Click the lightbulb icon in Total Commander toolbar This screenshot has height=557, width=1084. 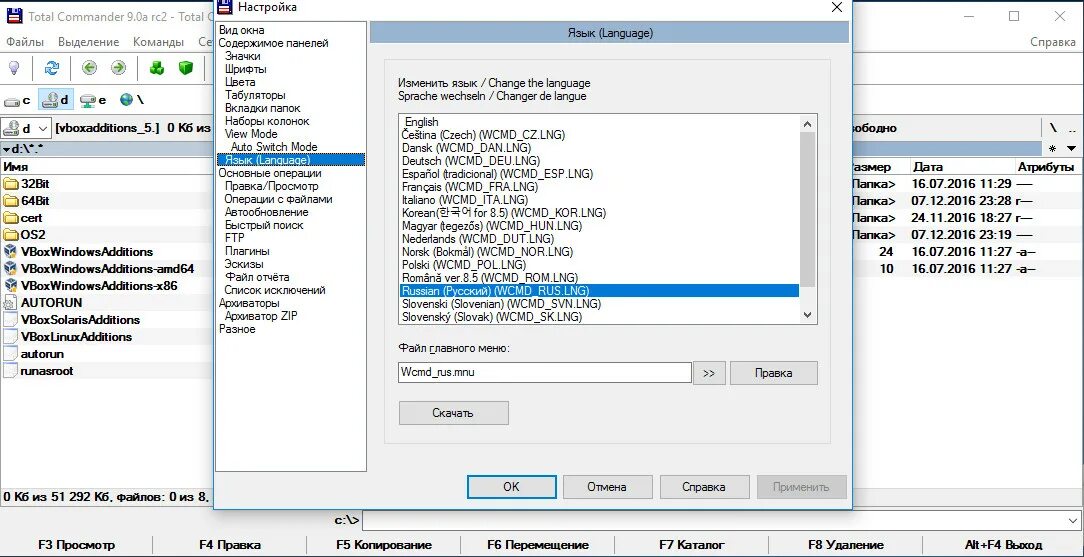(13, 68)
